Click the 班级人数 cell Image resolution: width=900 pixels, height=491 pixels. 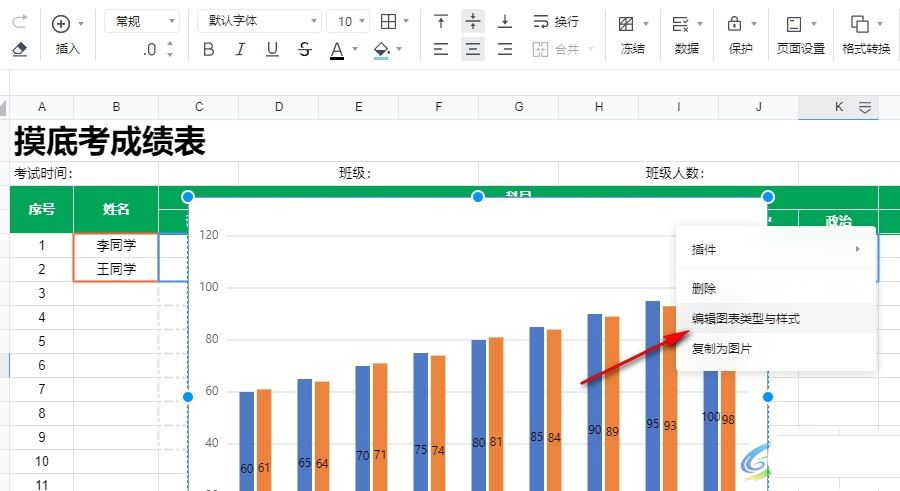(678, 173)
